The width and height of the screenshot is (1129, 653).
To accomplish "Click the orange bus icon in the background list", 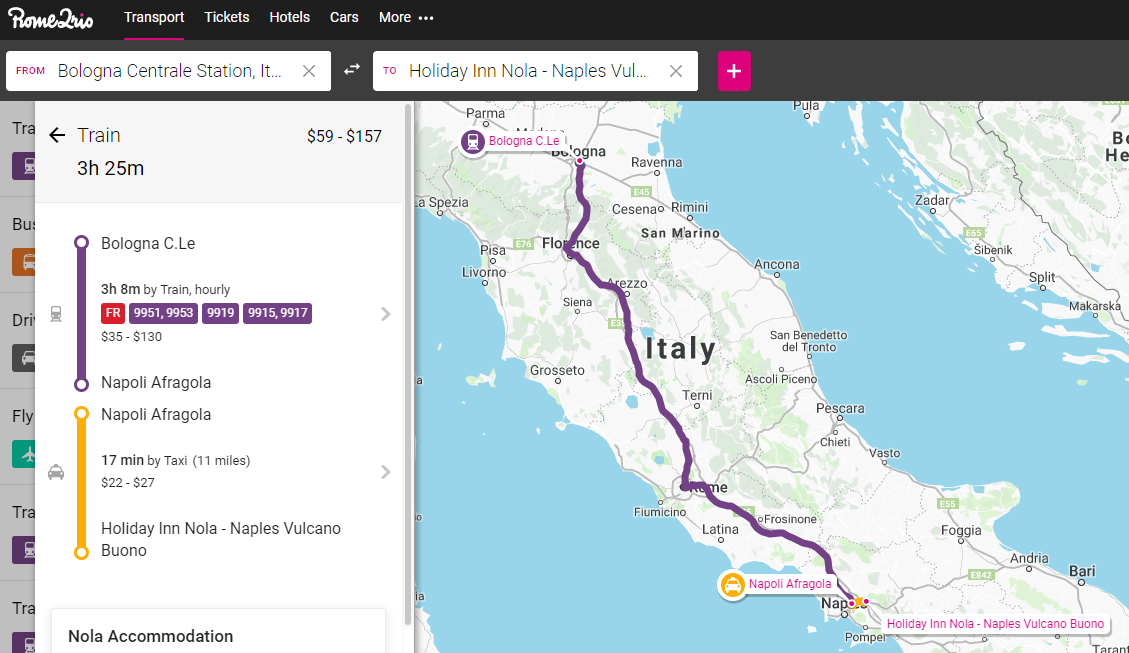I will coord(24,262).
